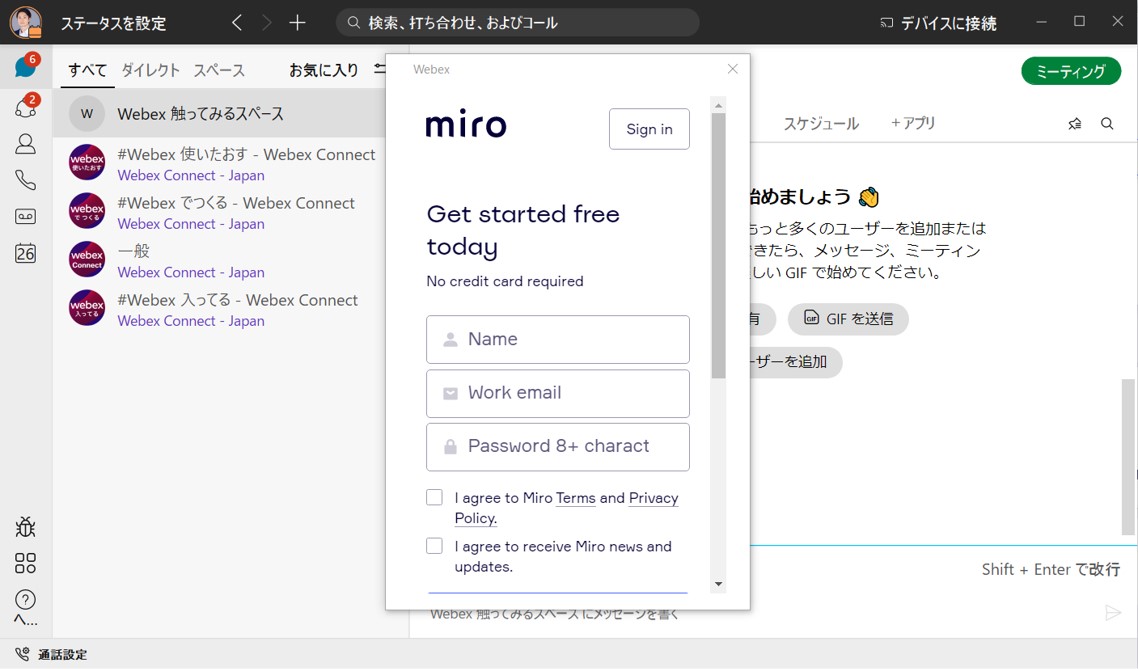Pin the Webex 触ってみるスペース conversation
The image size is (1138, 669).
point(1075,122)
